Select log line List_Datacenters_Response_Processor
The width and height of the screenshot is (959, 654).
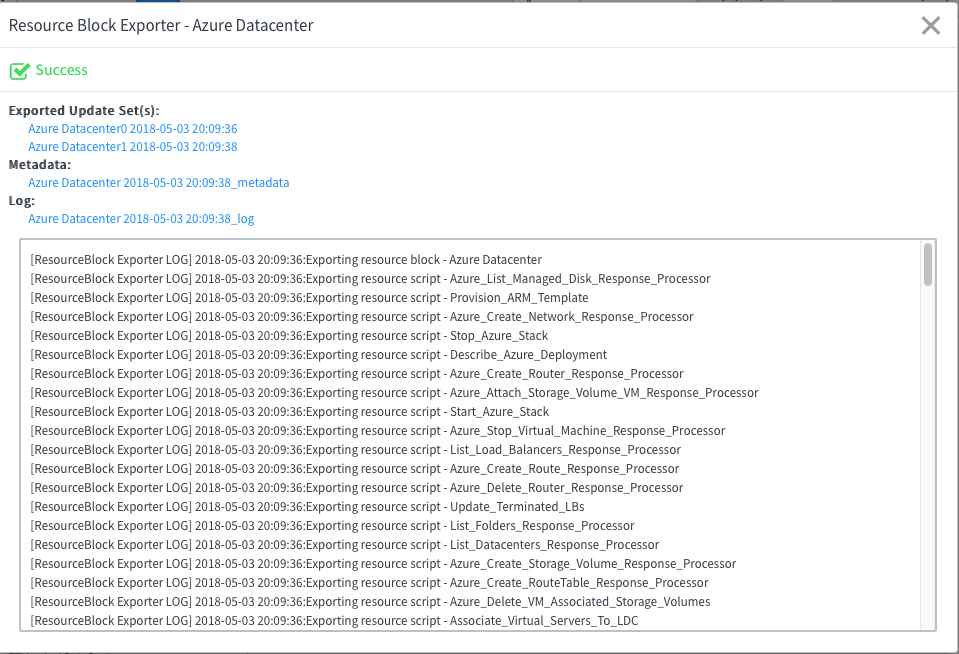coord(345,544)
